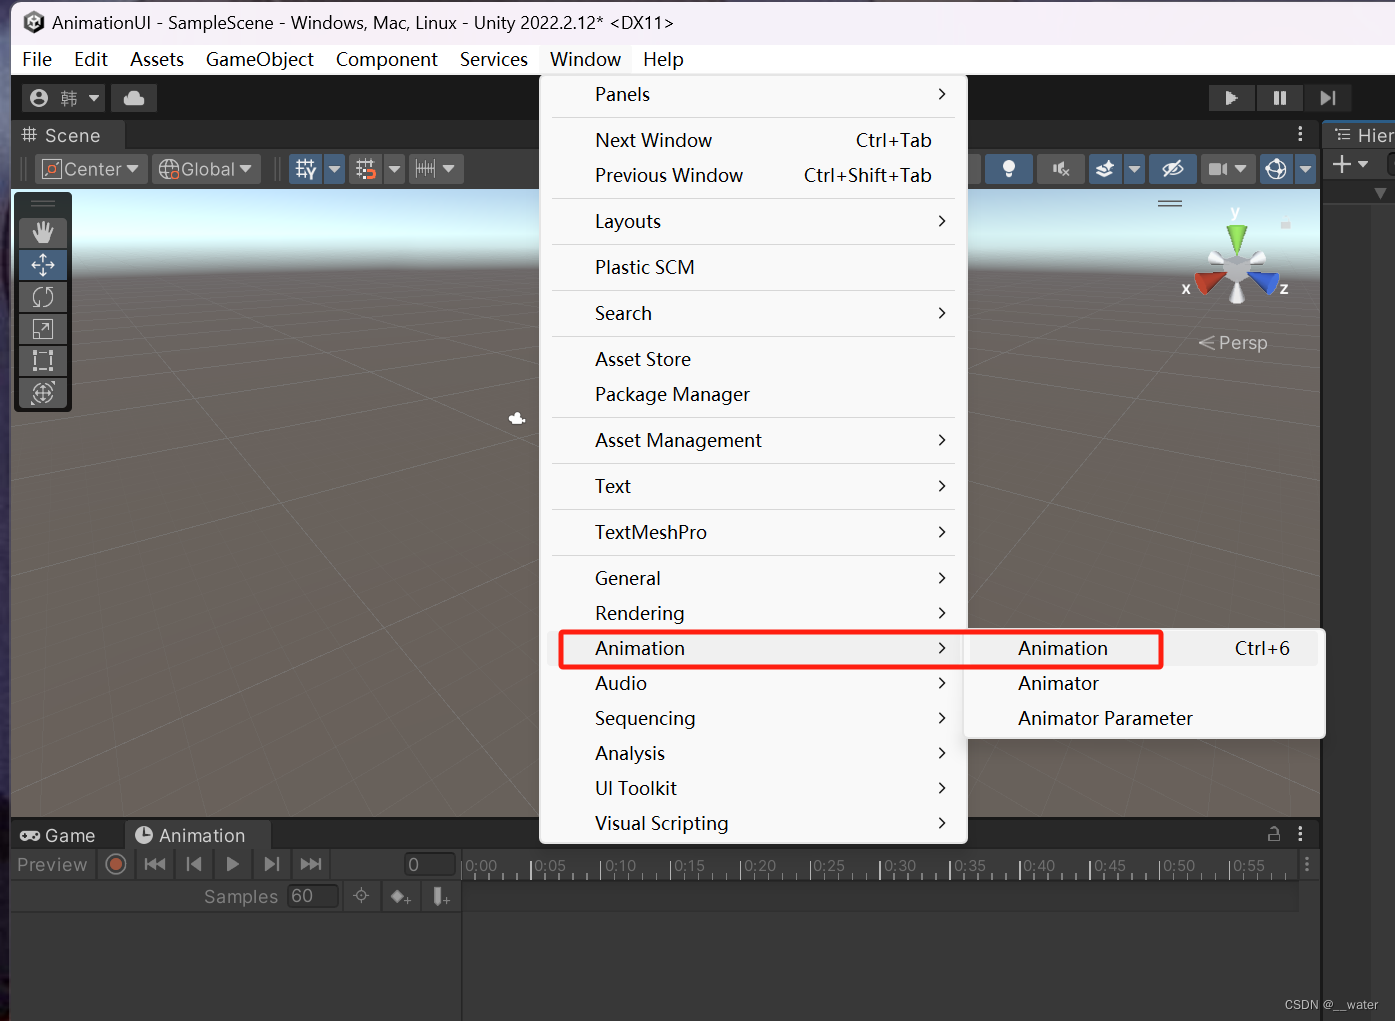
Task: Click the Step frame button in top toolbar
Action: 1327,98
